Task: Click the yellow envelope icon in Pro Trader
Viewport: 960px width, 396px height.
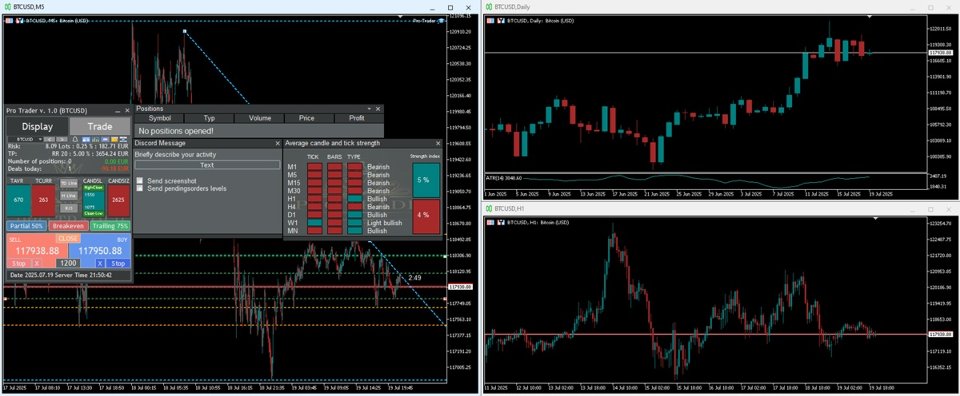Action: [x=114, y=139]
